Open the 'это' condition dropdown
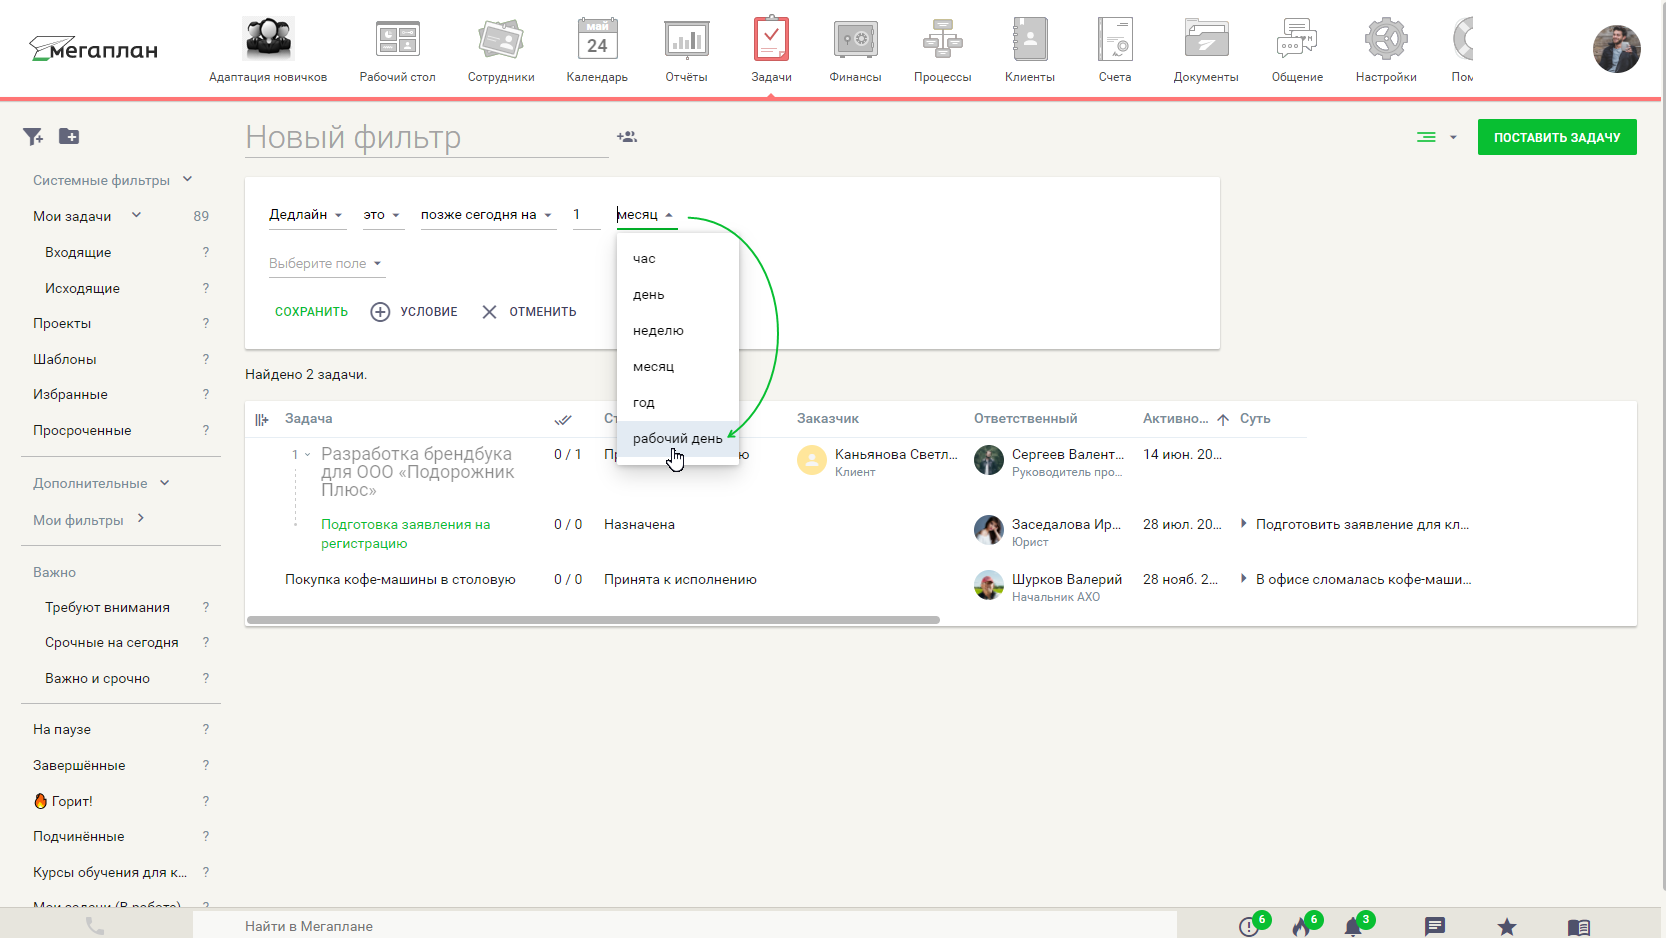 382,215
